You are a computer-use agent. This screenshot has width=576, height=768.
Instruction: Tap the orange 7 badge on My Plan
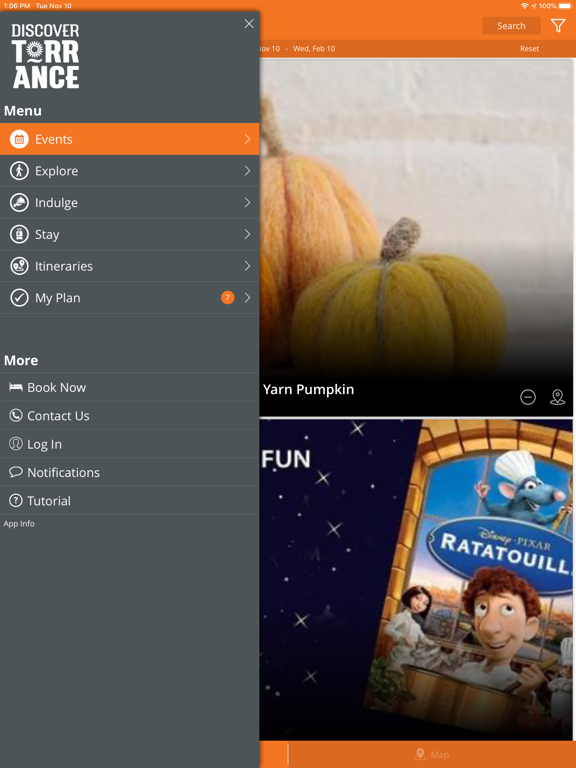point(227,297)
